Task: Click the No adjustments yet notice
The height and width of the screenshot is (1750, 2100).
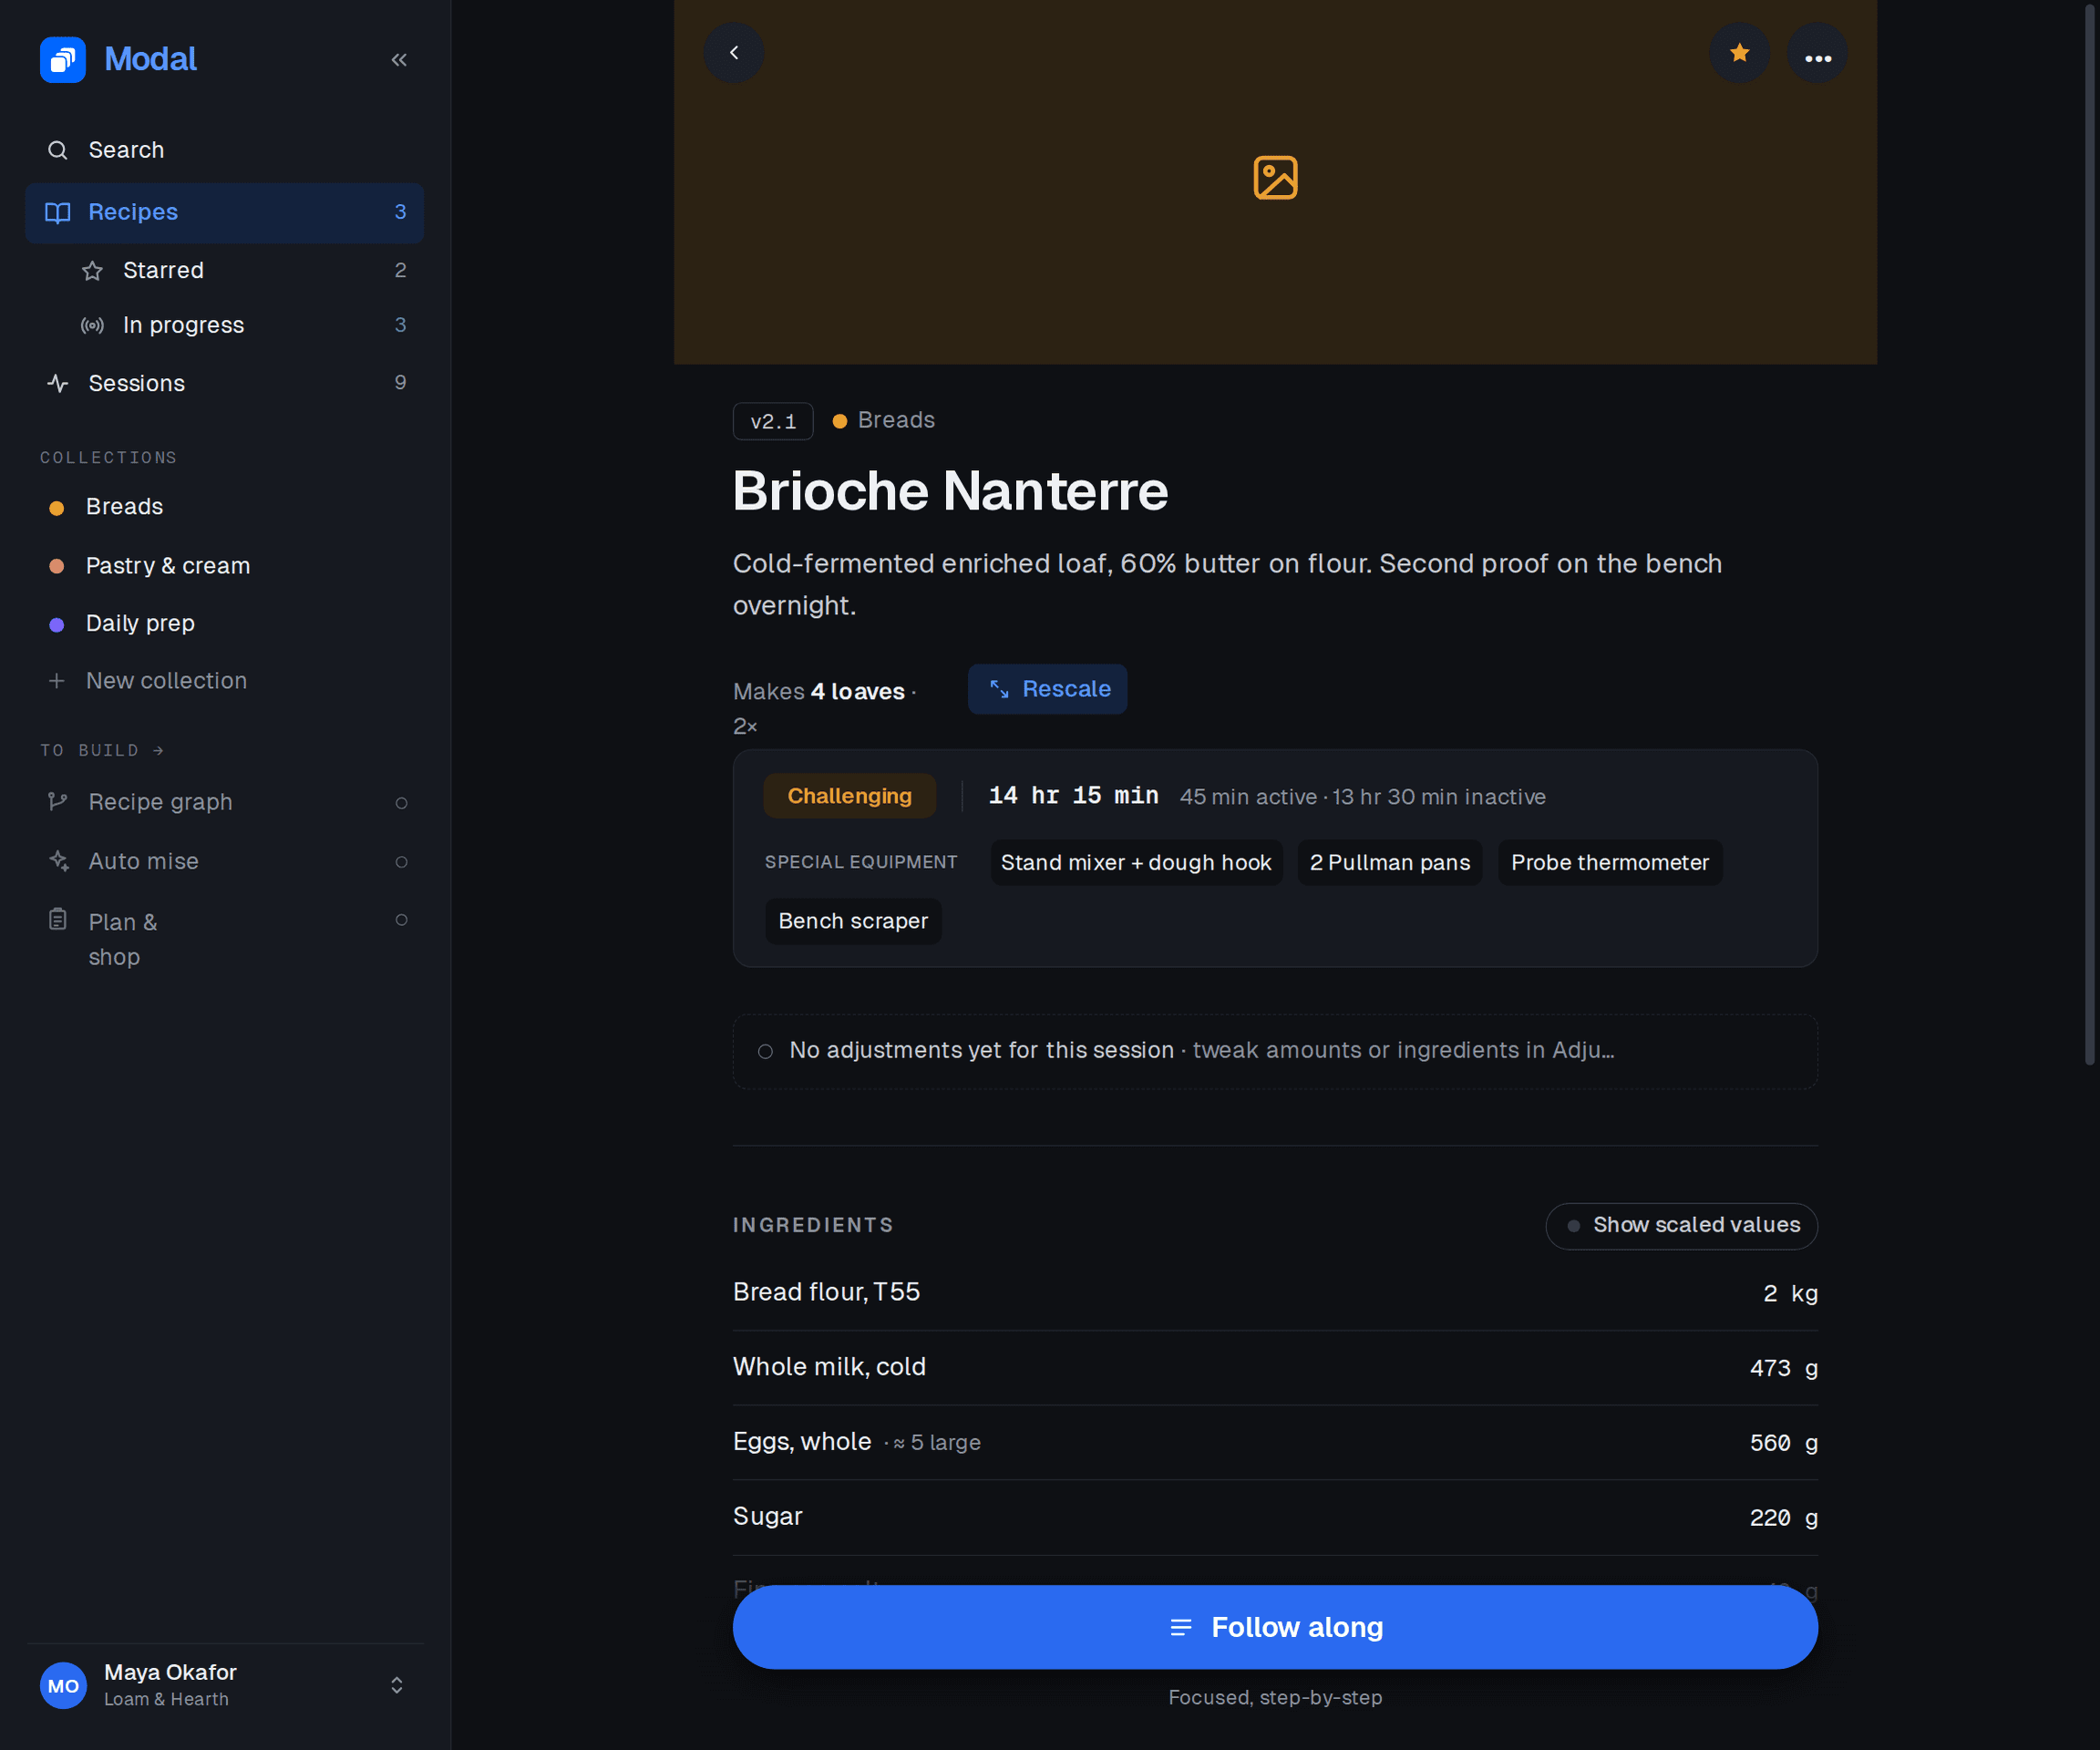Action: tap(1275, 1051)
